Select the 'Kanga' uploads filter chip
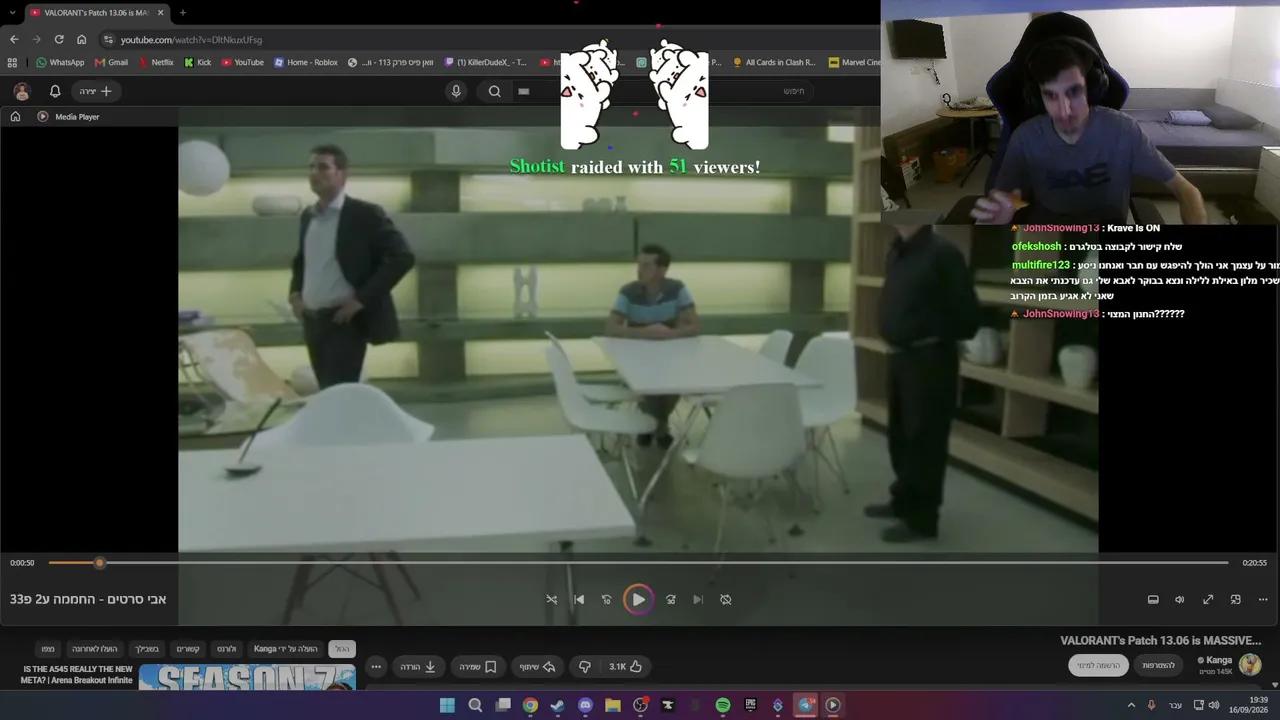1280x720 pixels. pos(286,649)
